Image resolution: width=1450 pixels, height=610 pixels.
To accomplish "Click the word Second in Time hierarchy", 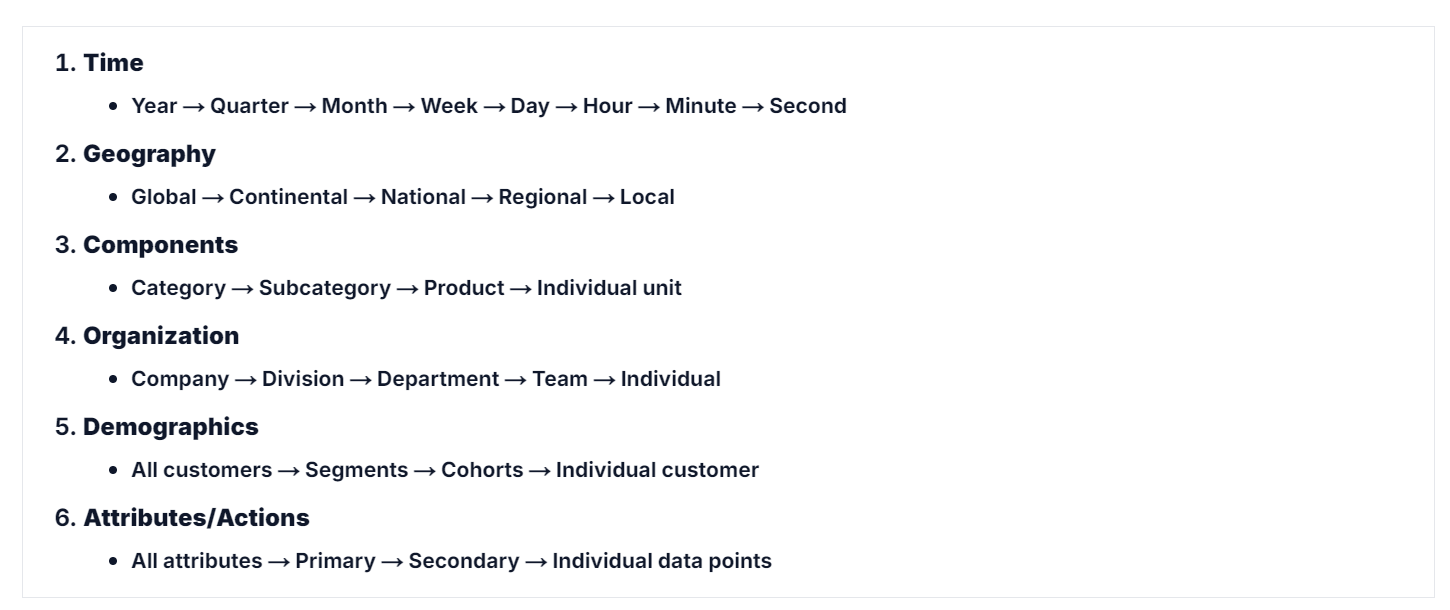I will (x=808, y=106).
